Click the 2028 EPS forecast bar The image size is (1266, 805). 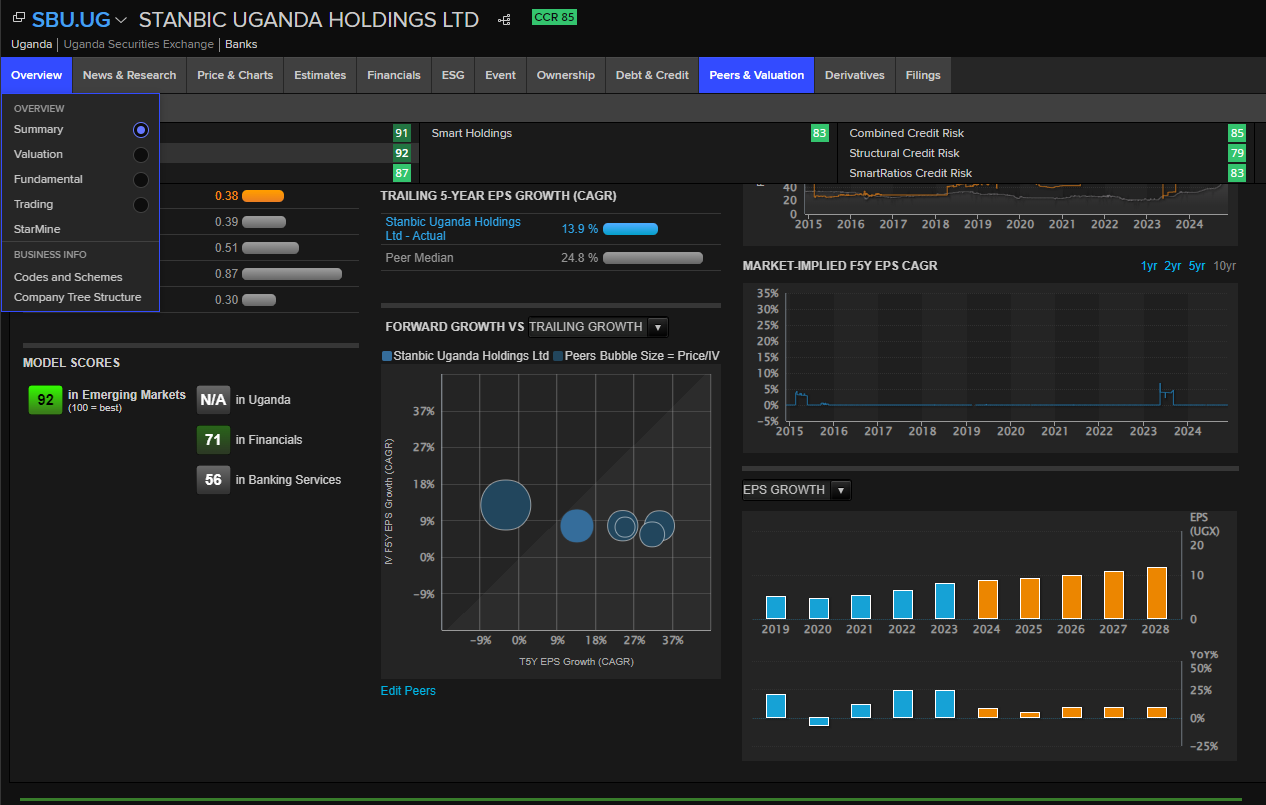click(x=1157, y=593)
